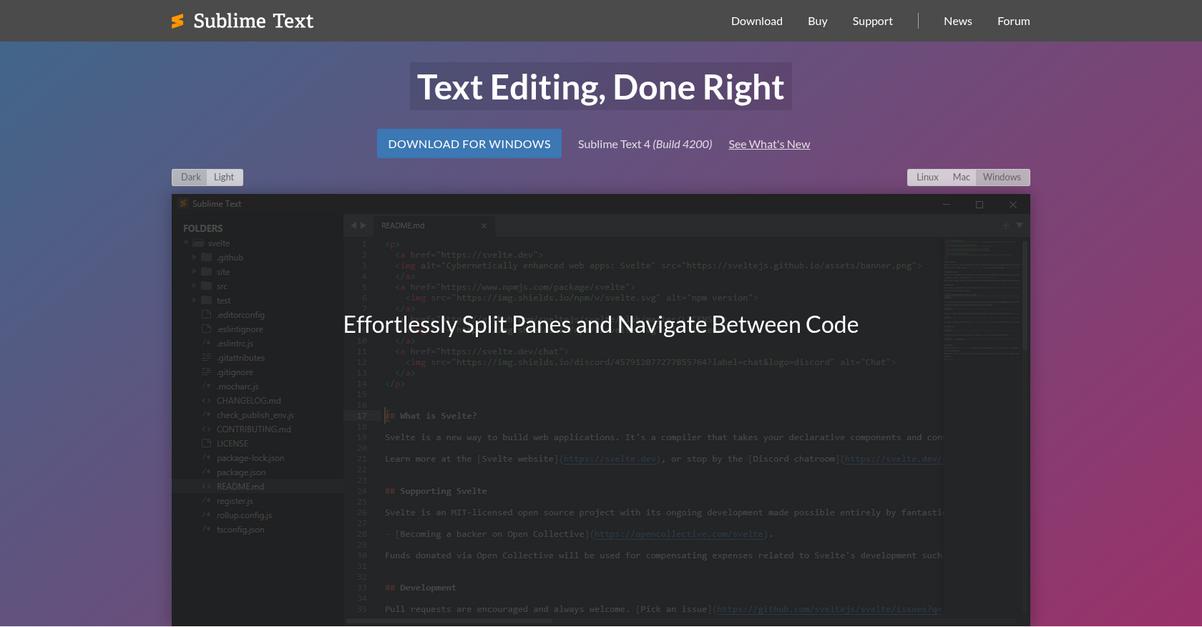This screenshot has height=627, width=1202.
Task: Click the previous tab left arrow
Action: pyautogui.click(x=353, y=226)
